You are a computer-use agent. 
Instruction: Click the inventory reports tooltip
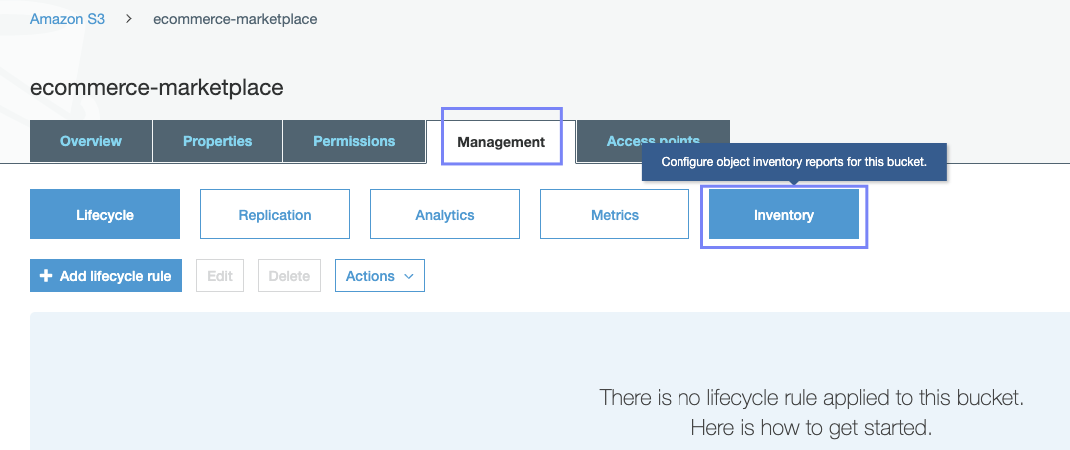pyautogui.click(x=794, y=162)
